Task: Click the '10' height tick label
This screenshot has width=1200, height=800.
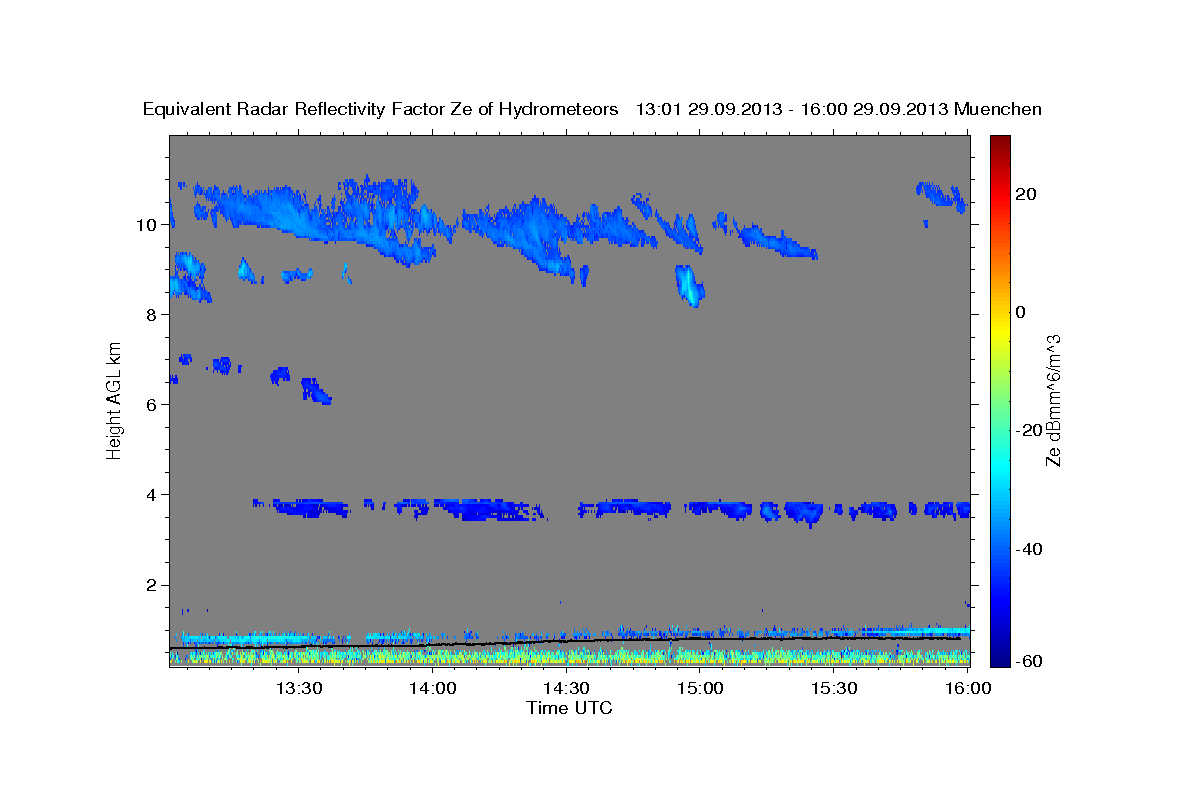Action: [148, 224]
